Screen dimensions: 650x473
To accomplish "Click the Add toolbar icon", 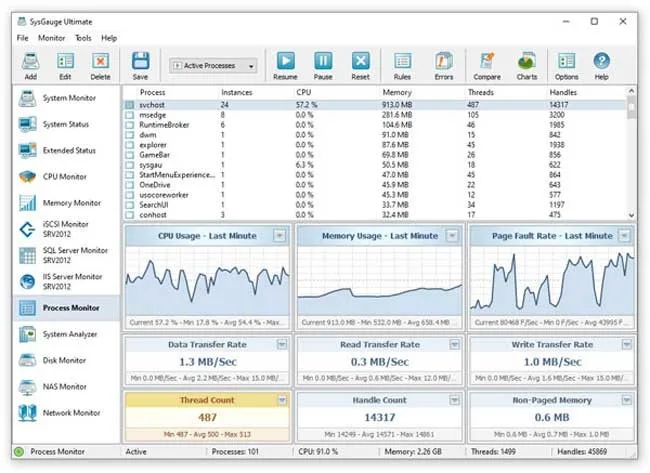I will (30, 65).
